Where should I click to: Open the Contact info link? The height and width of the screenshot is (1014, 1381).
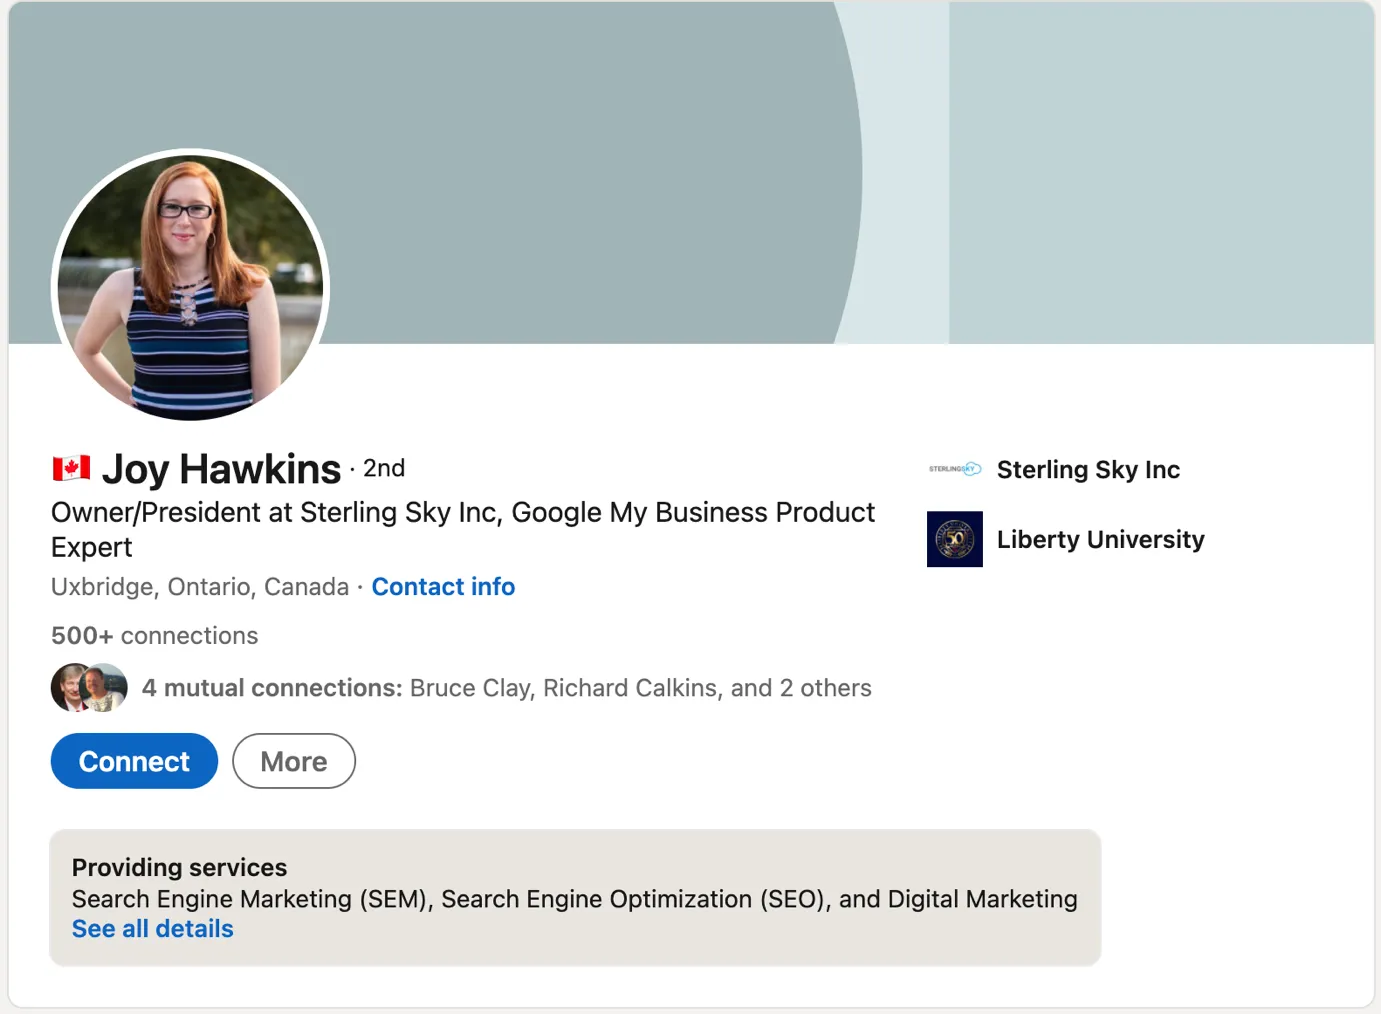click(443, 587)
